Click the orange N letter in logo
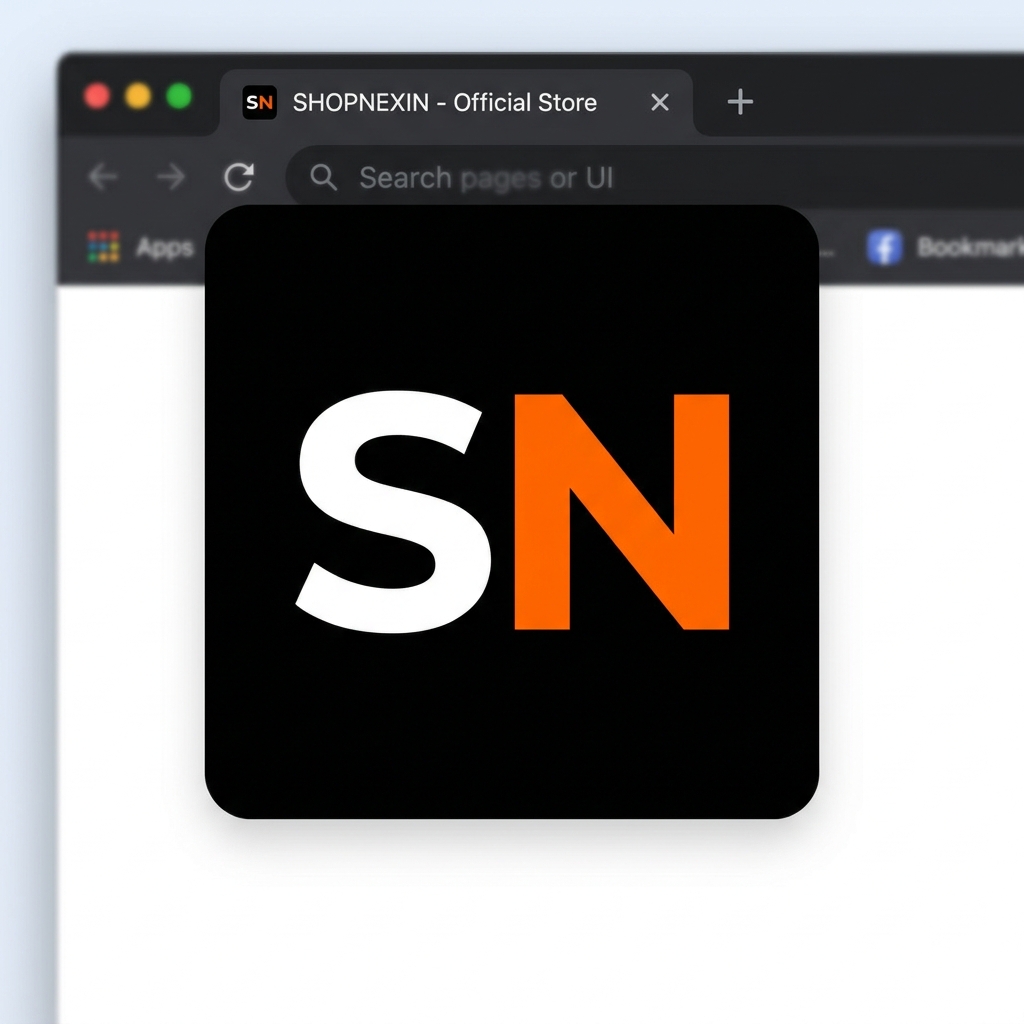Viewport: 1024px width, 1024px height. tap(620, 512)
